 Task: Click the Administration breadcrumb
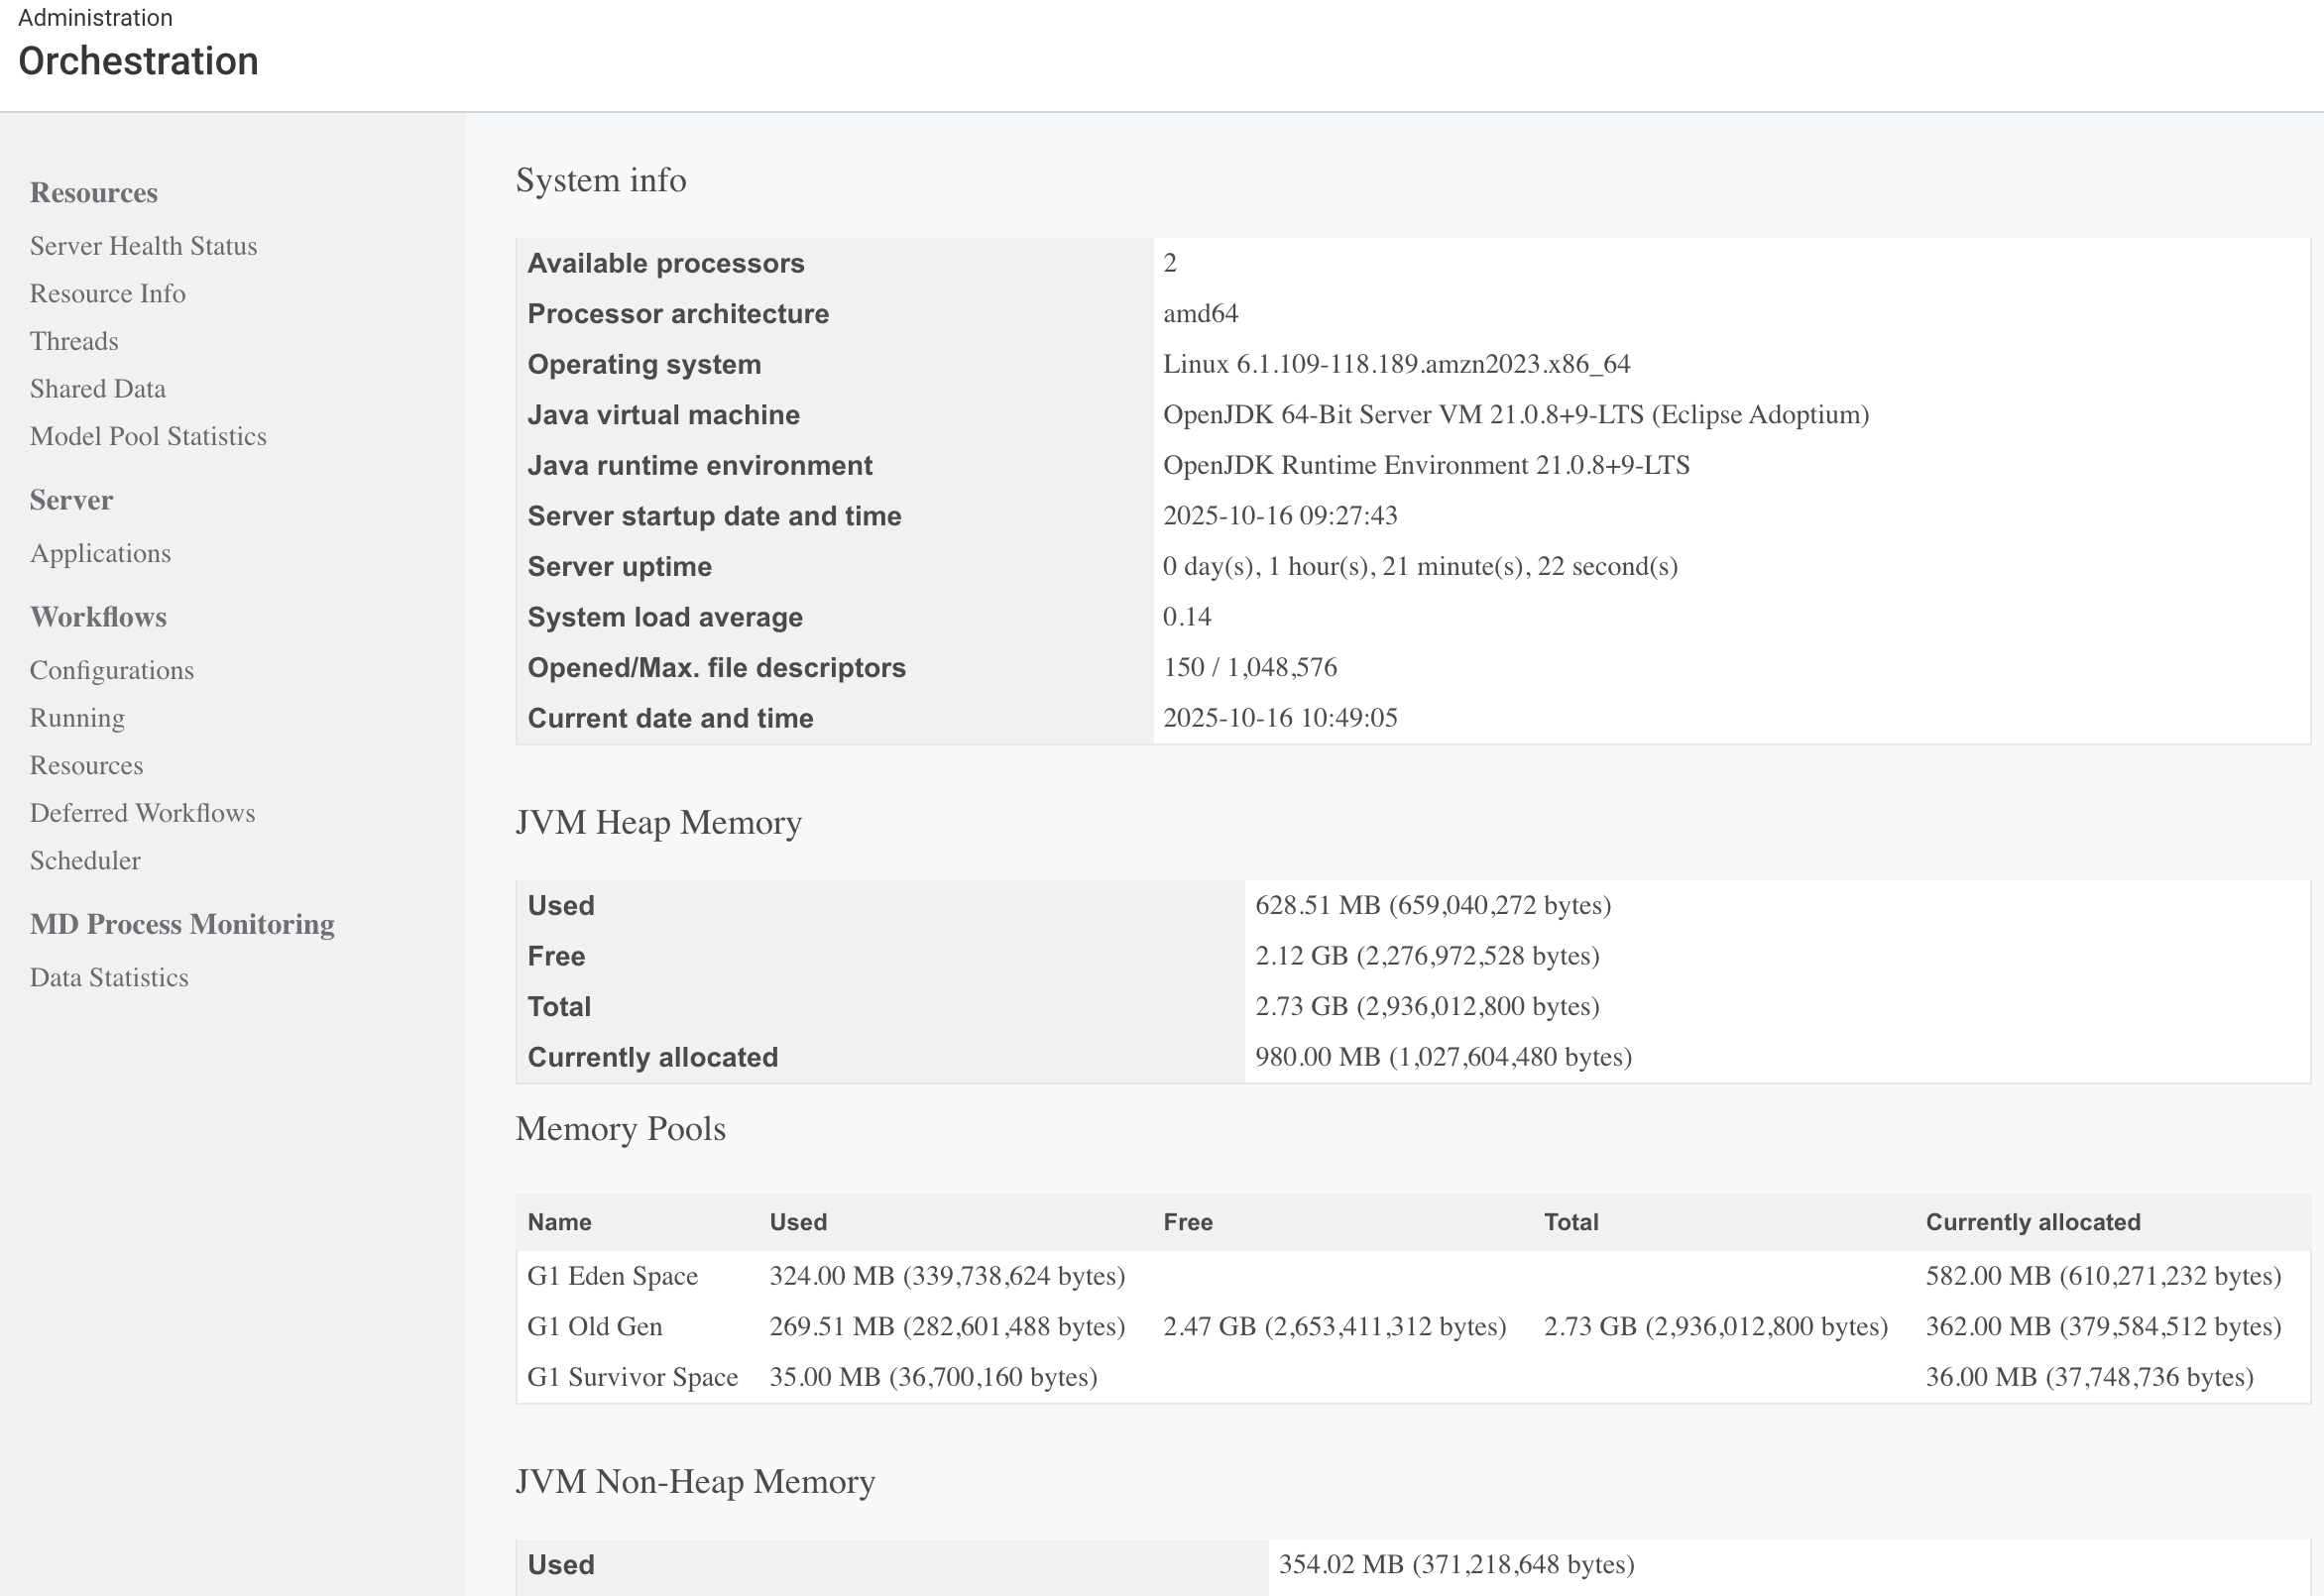click(x=95, y=17)
